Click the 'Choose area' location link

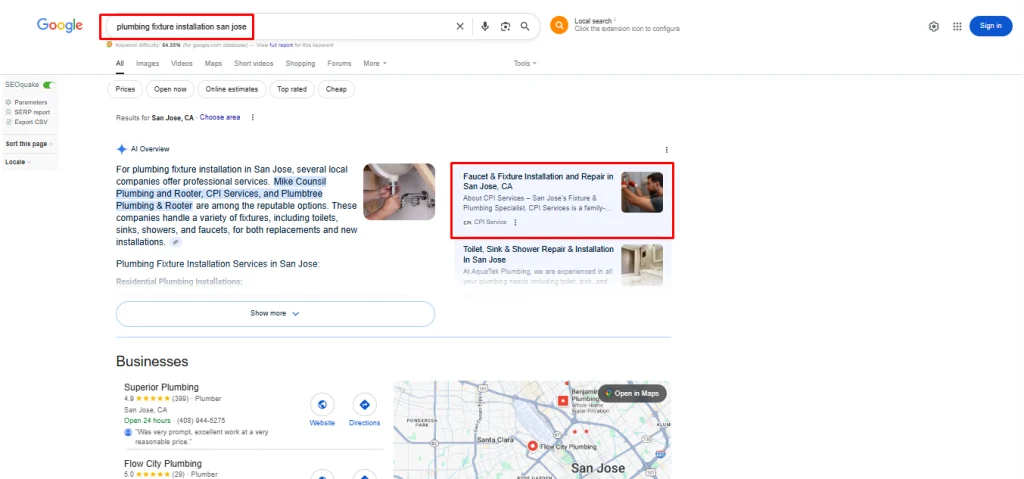click(x=220, y=117)
